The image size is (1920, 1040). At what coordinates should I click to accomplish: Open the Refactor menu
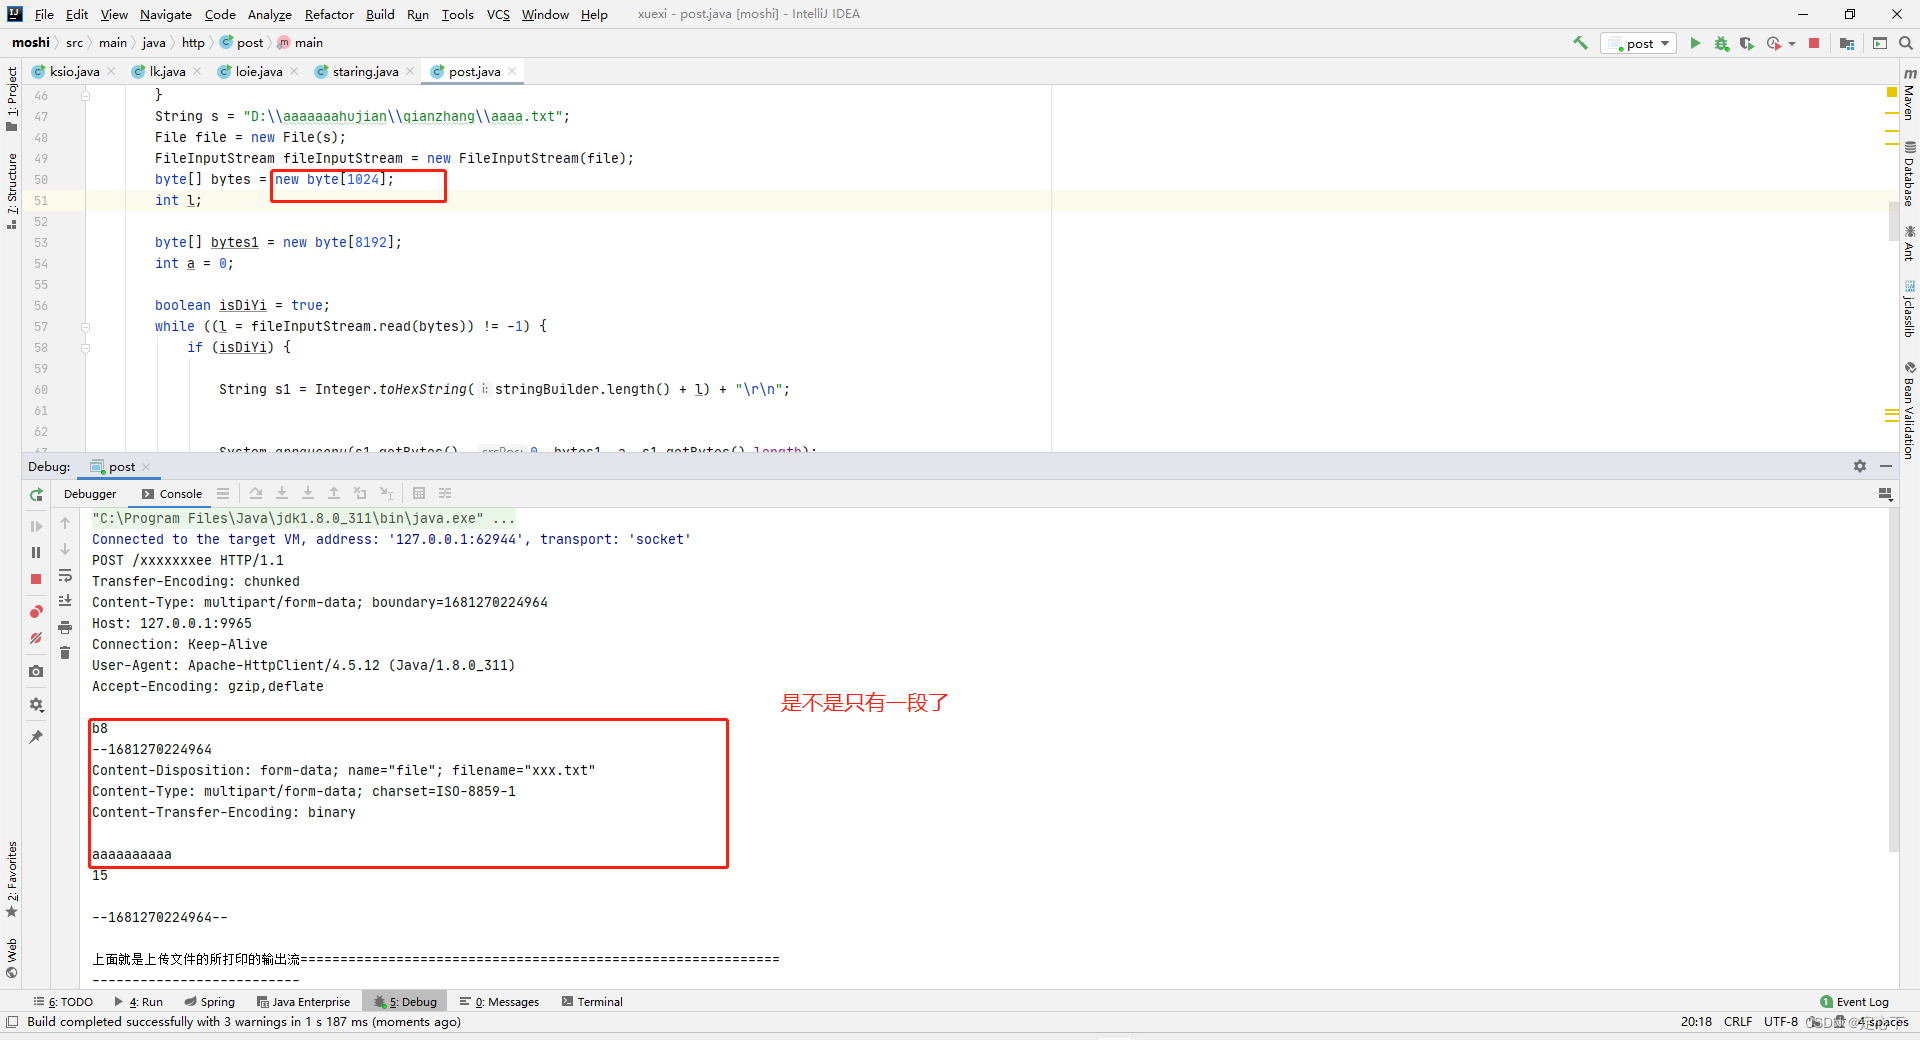click(329, 14)
